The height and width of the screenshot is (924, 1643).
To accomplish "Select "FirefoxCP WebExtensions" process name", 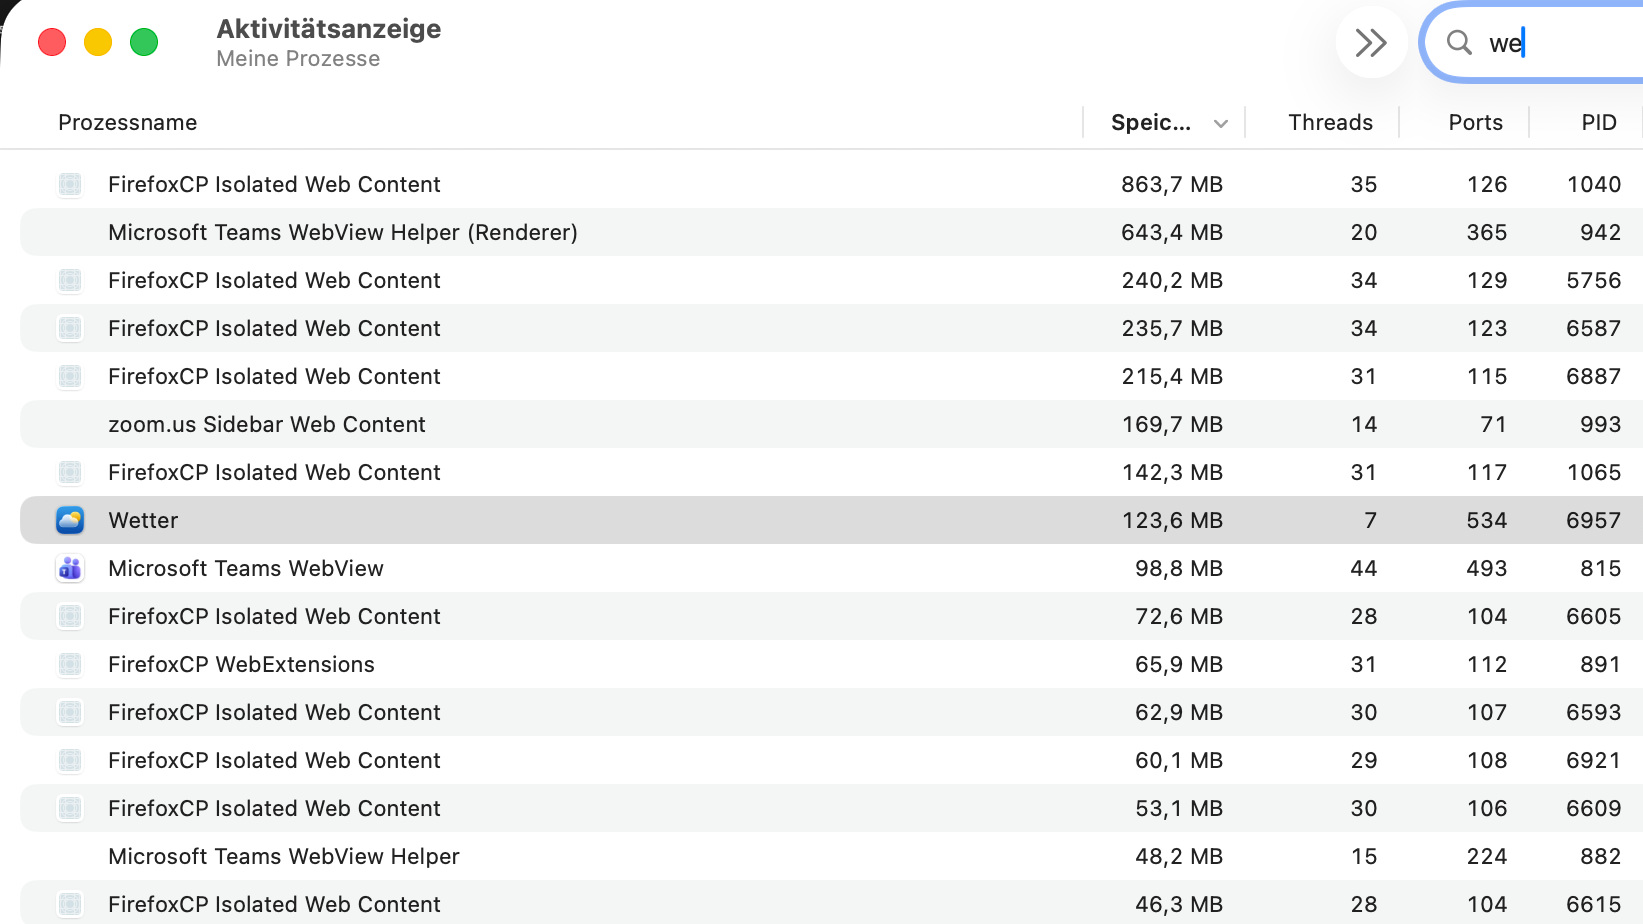I will tap(241, 664).
